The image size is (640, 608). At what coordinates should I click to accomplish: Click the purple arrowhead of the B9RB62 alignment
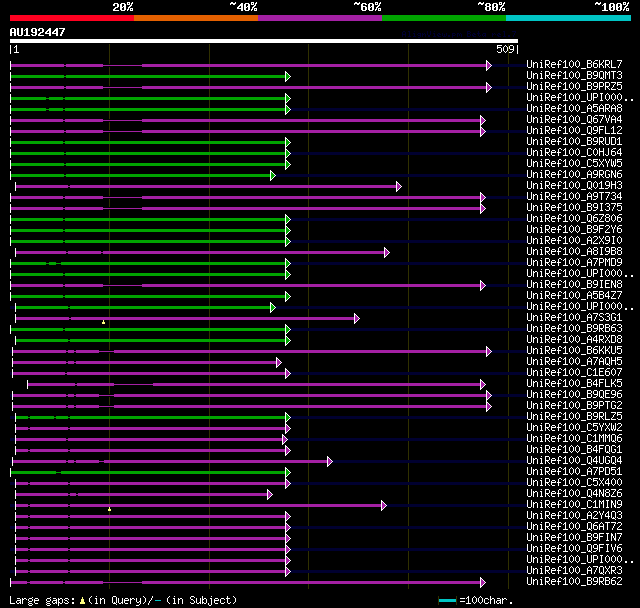coord(483,582)
